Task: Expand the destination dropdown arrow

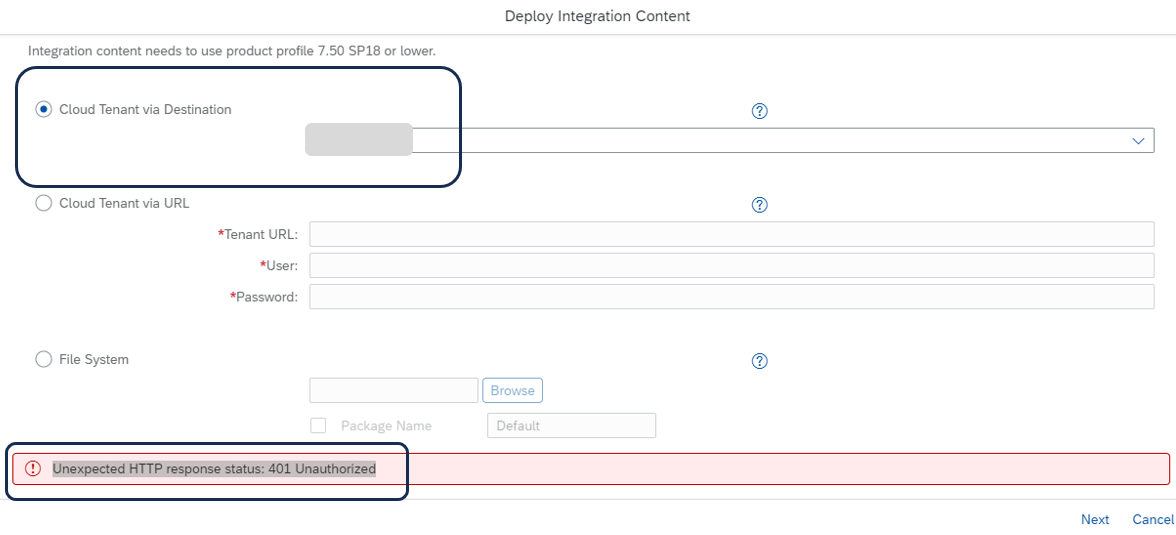Action: click(x=1138, y=140)
